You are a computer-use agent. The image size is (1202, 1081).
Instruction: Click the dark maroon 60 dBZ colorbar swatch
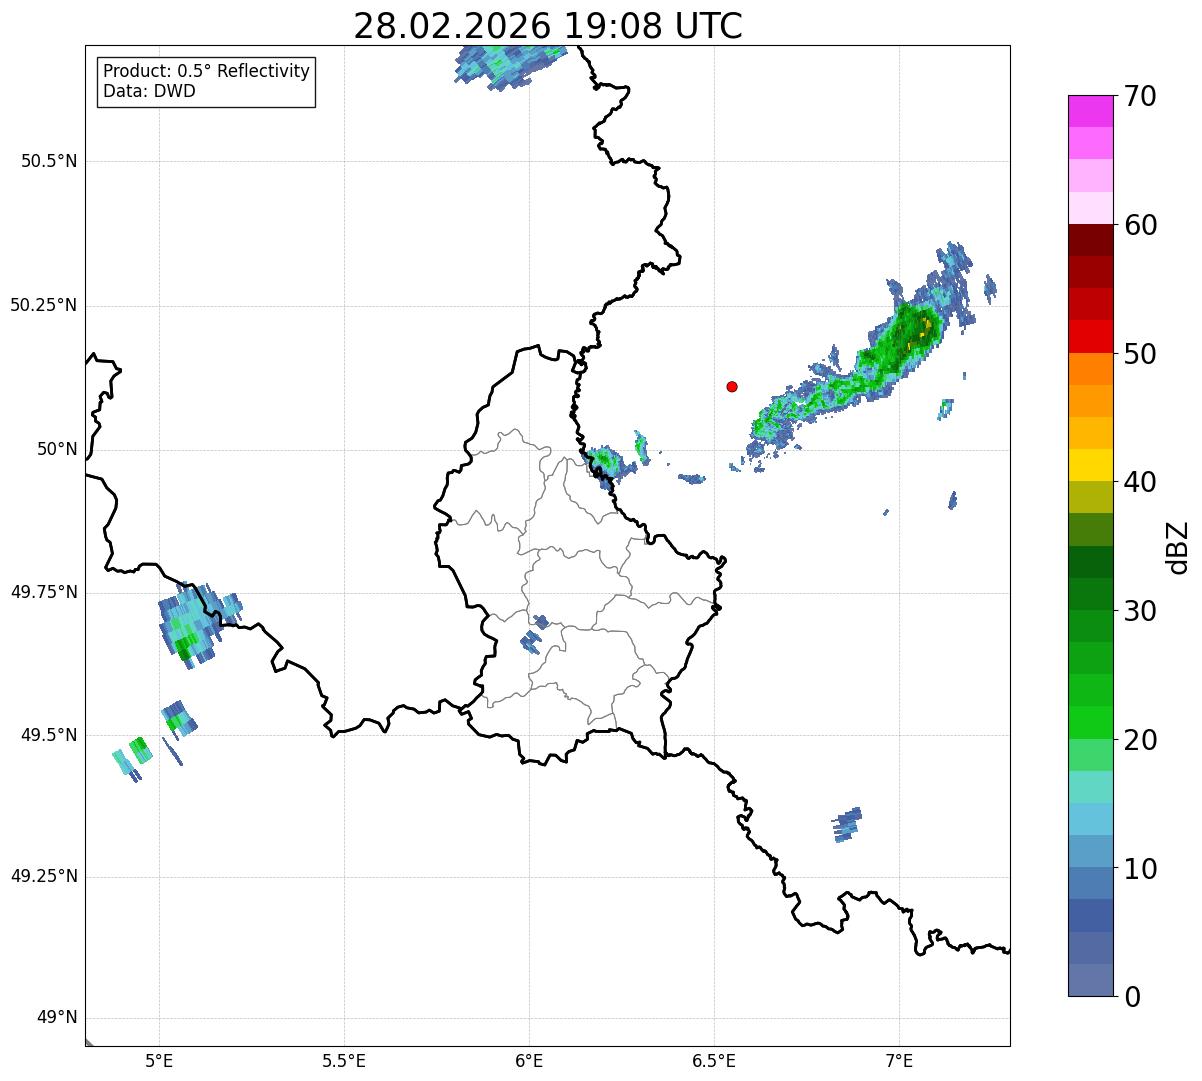(1091, 240)
